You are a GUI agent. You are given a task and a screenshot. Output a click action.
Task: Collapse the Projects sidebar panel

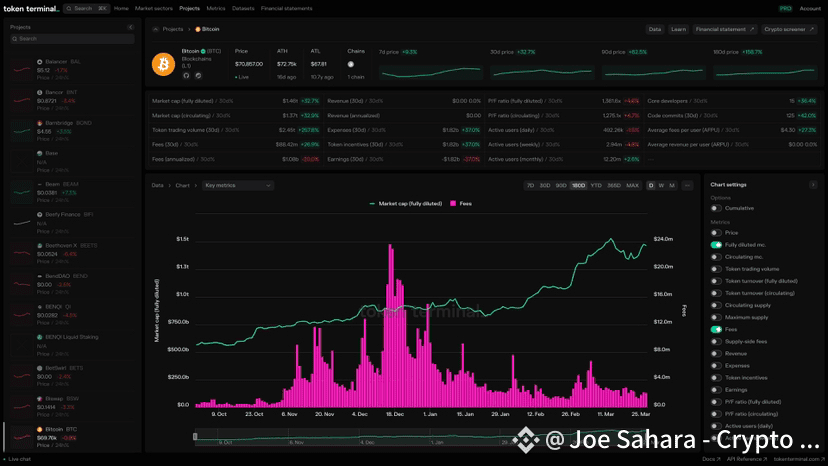tap(129, 27)
